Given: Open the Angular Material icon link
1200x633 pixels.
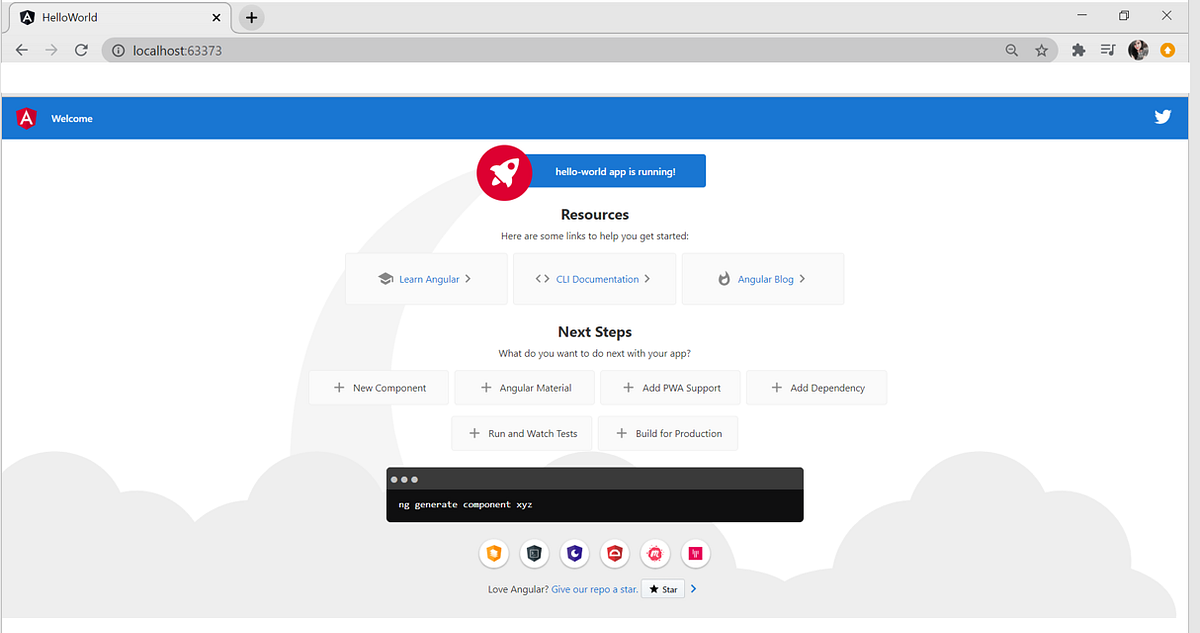Looking at the screenshot, I should 494,553.
